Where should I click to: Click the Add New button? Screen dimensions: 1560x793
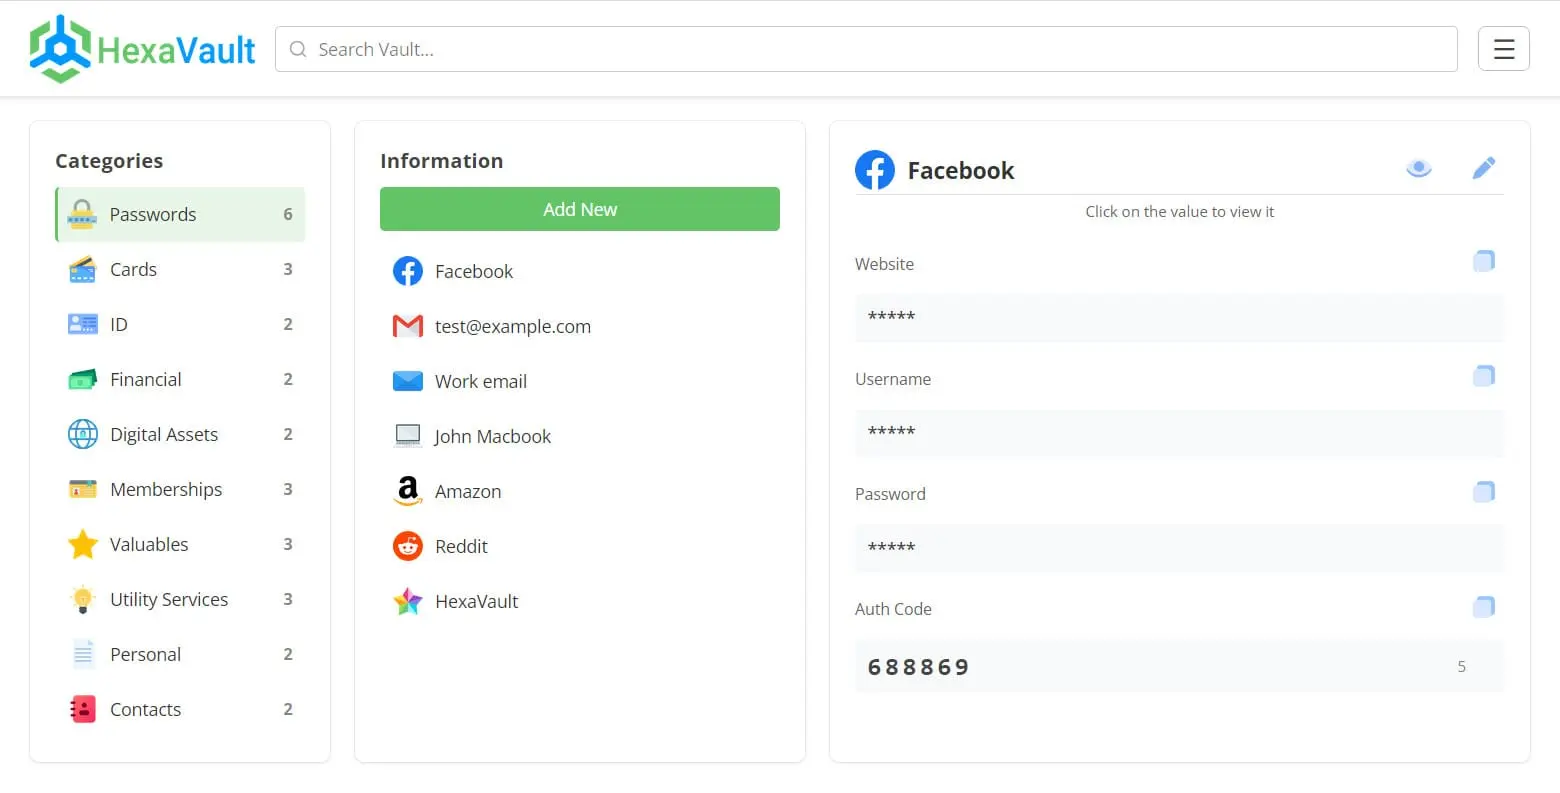pyautogui.click(x=580, y=209)
